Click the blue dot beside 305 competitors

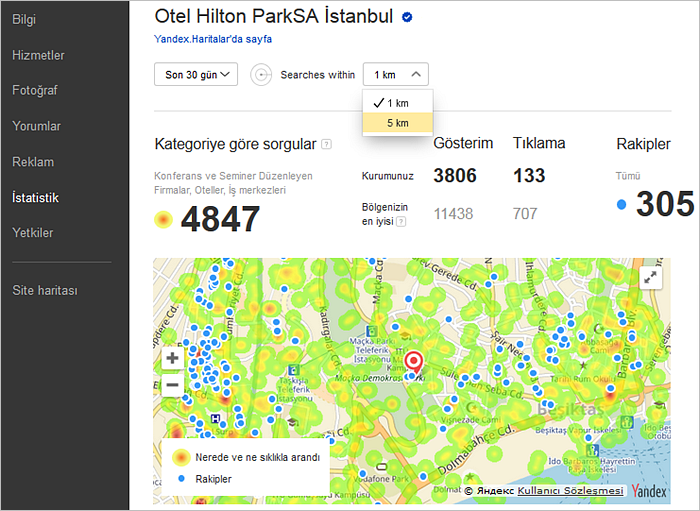[621, 205]
